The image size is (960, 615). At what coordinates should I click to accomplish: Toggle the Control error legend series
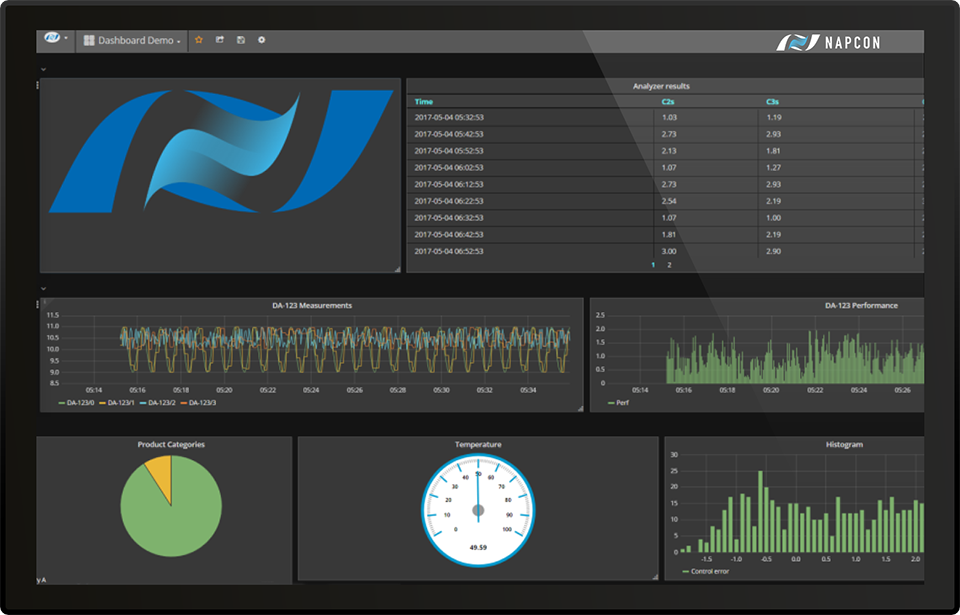tap(709, 571)
